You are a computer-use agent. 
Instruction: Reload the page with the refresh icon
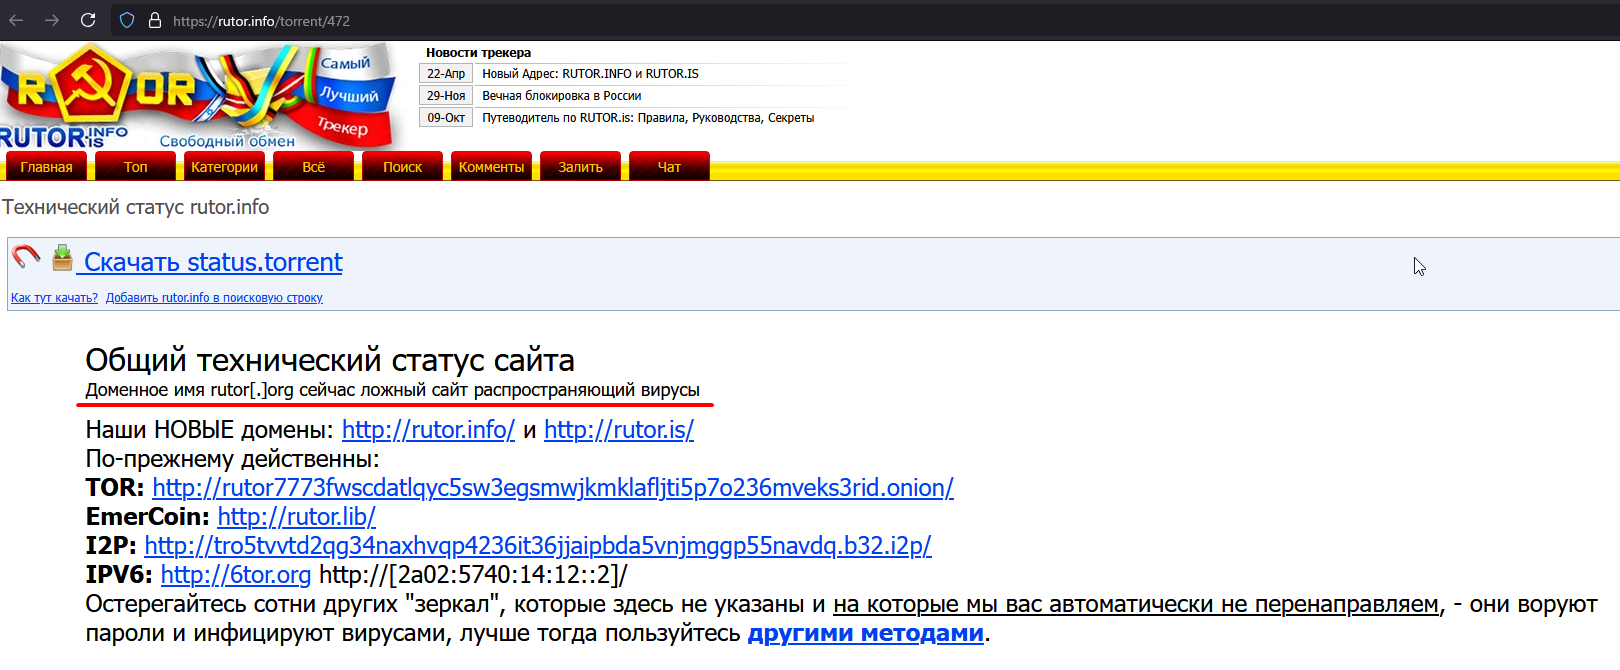click(x=88, y=20)
